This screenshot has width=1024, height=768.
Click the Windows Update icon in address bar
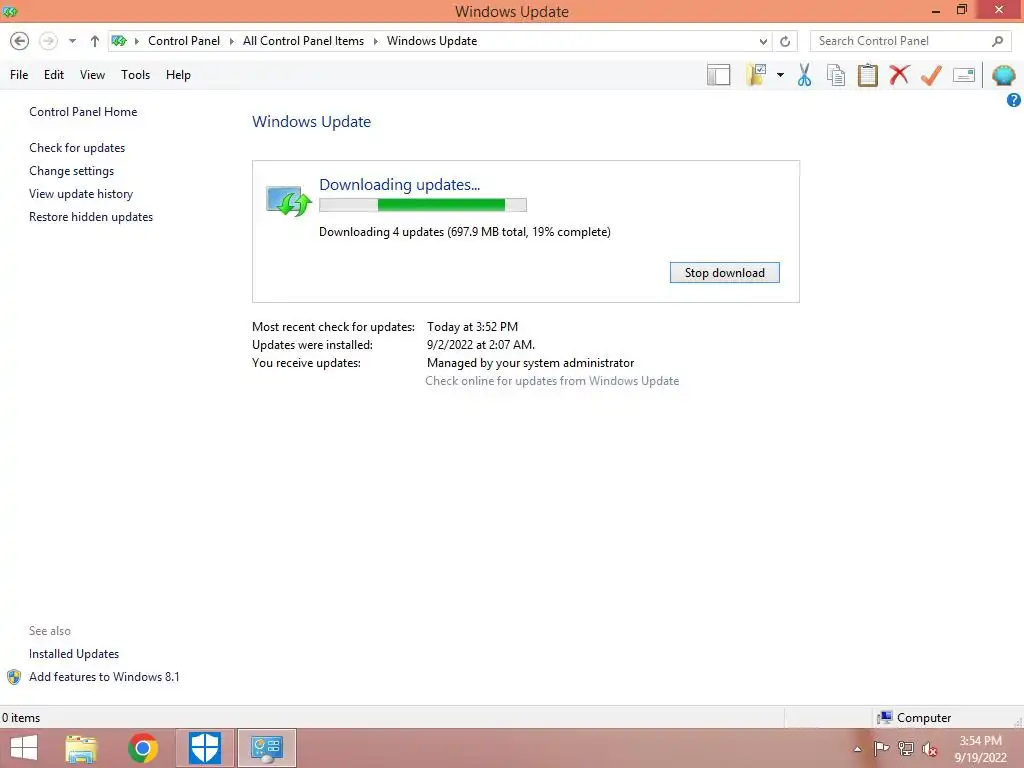[x=119, y=41]
